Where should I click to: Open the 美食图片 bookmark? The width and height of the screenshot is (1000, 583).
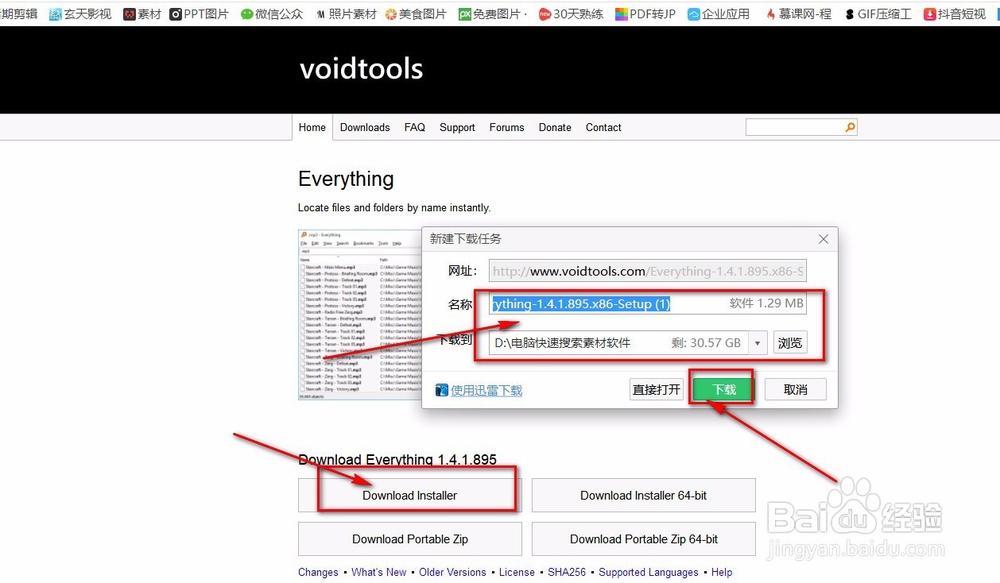416,14
